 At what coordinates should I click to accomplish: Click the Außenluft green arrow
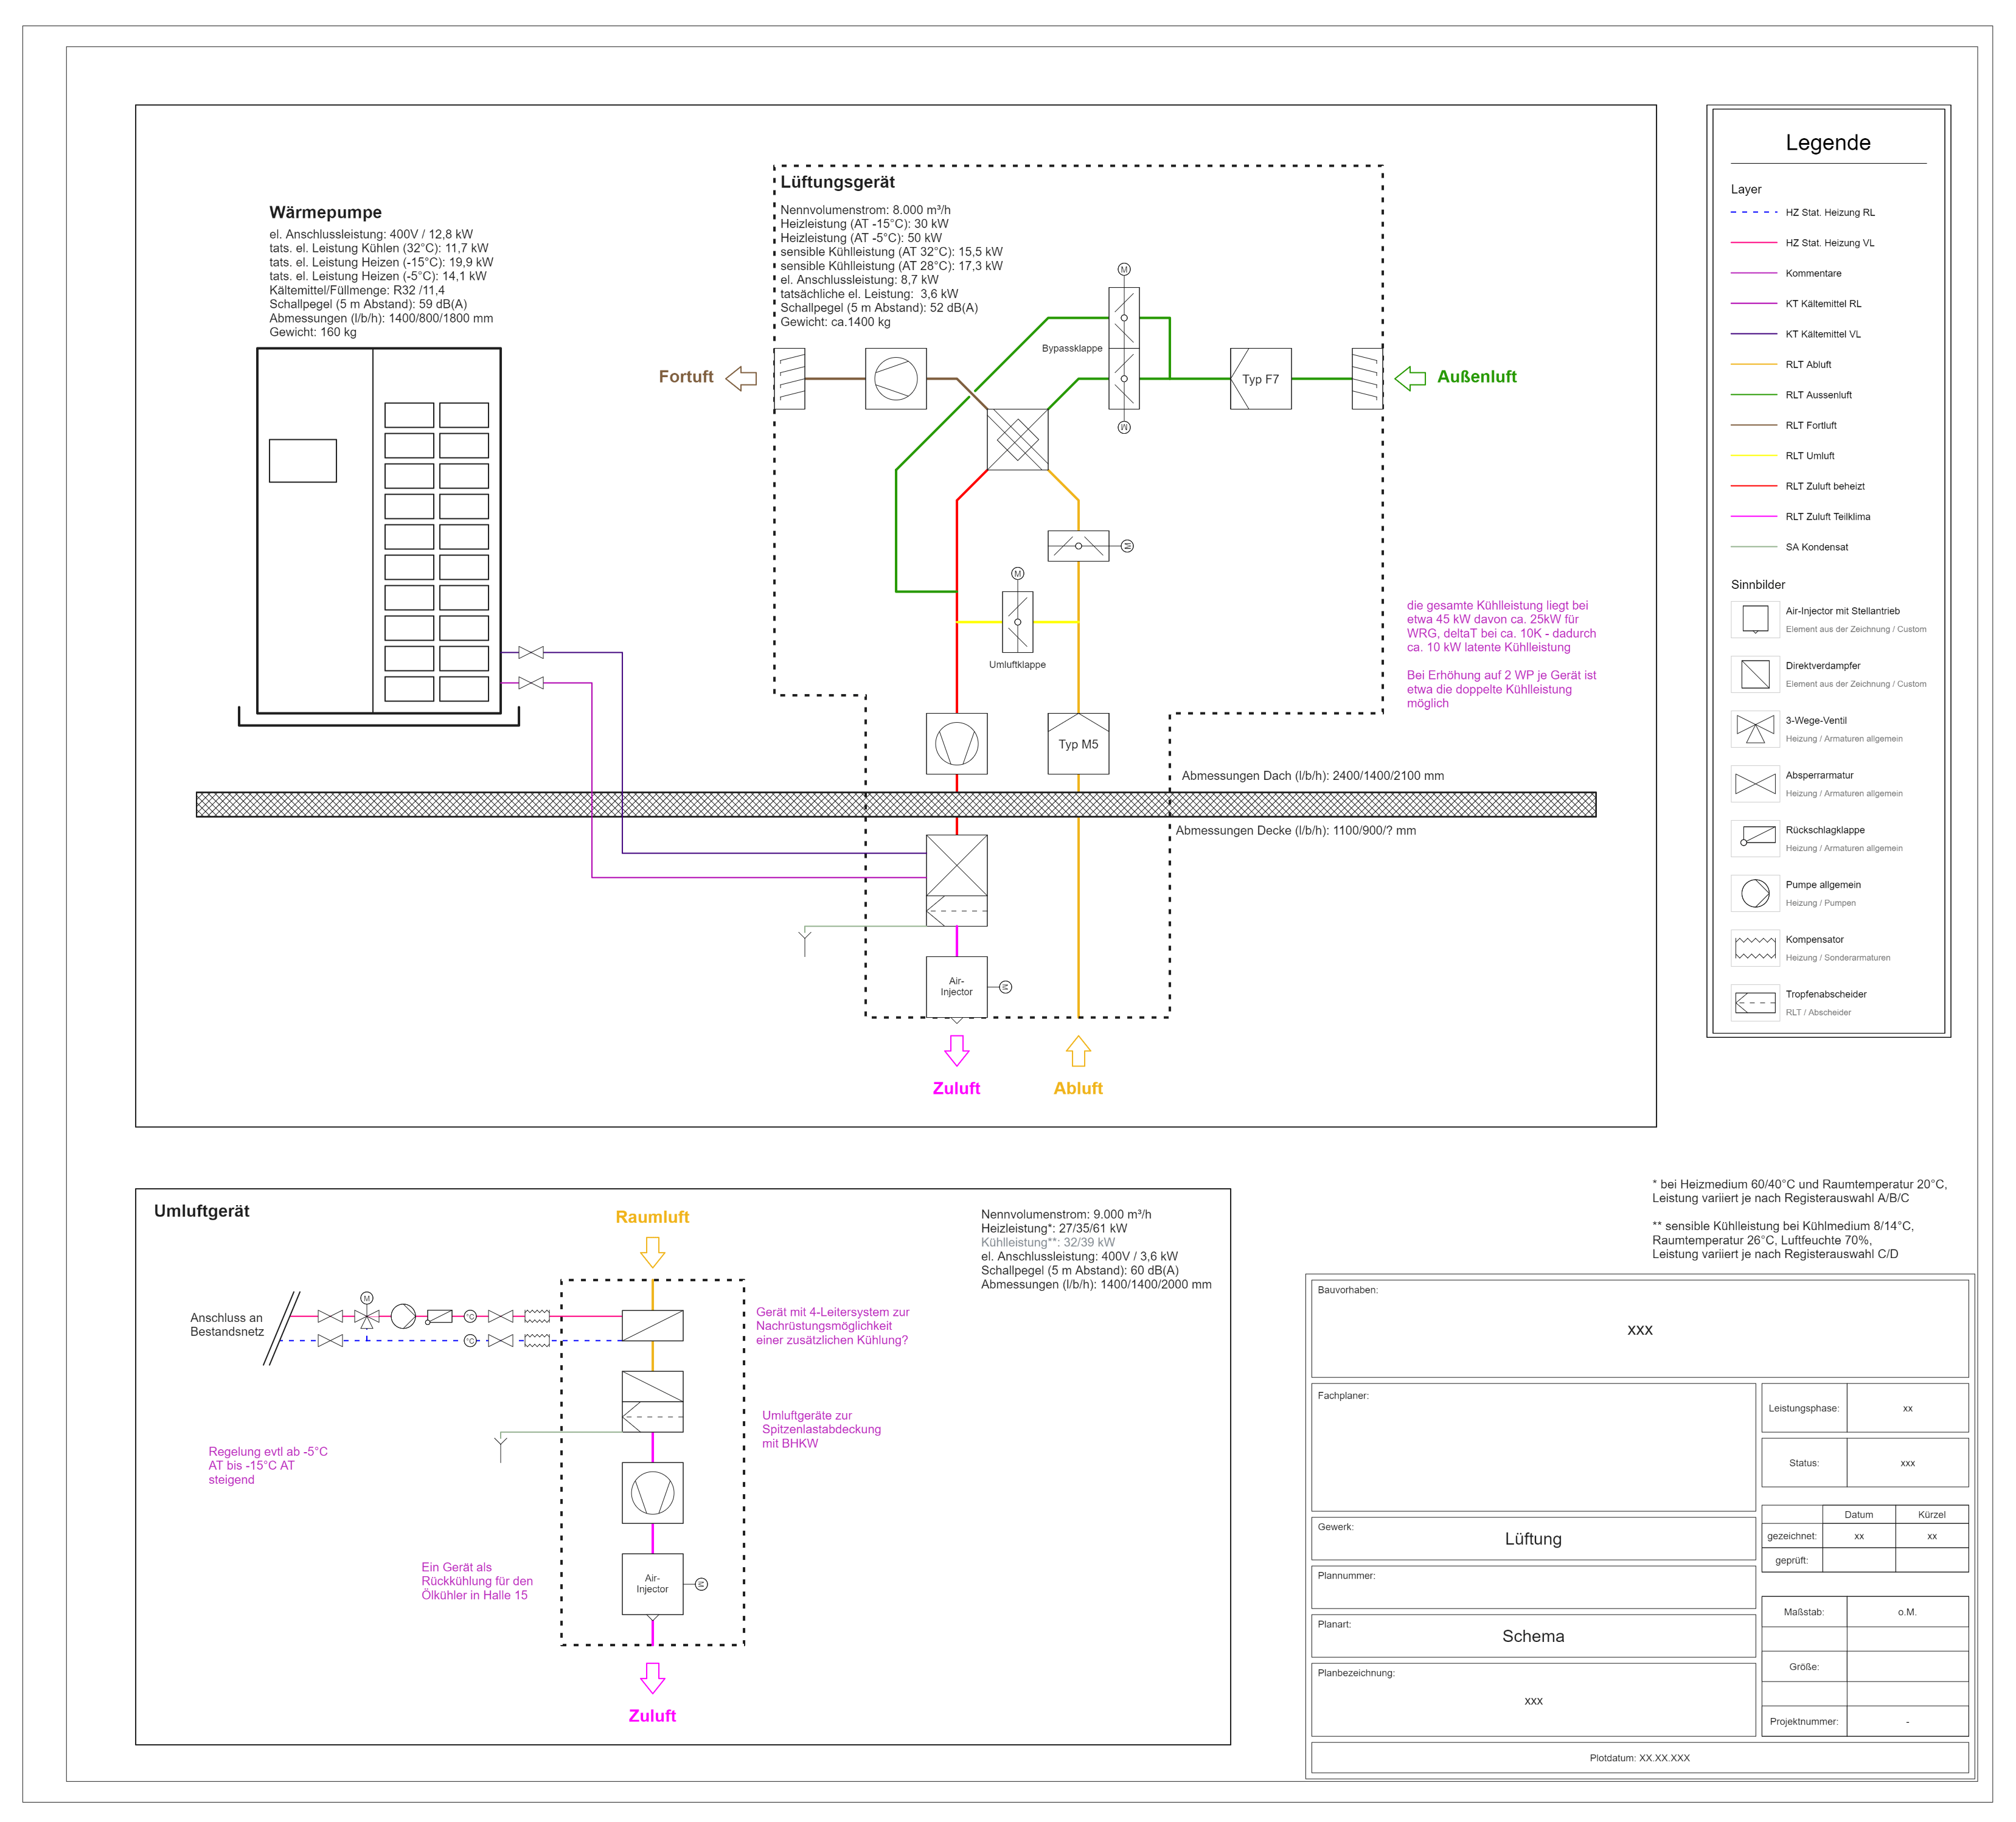1409,378
